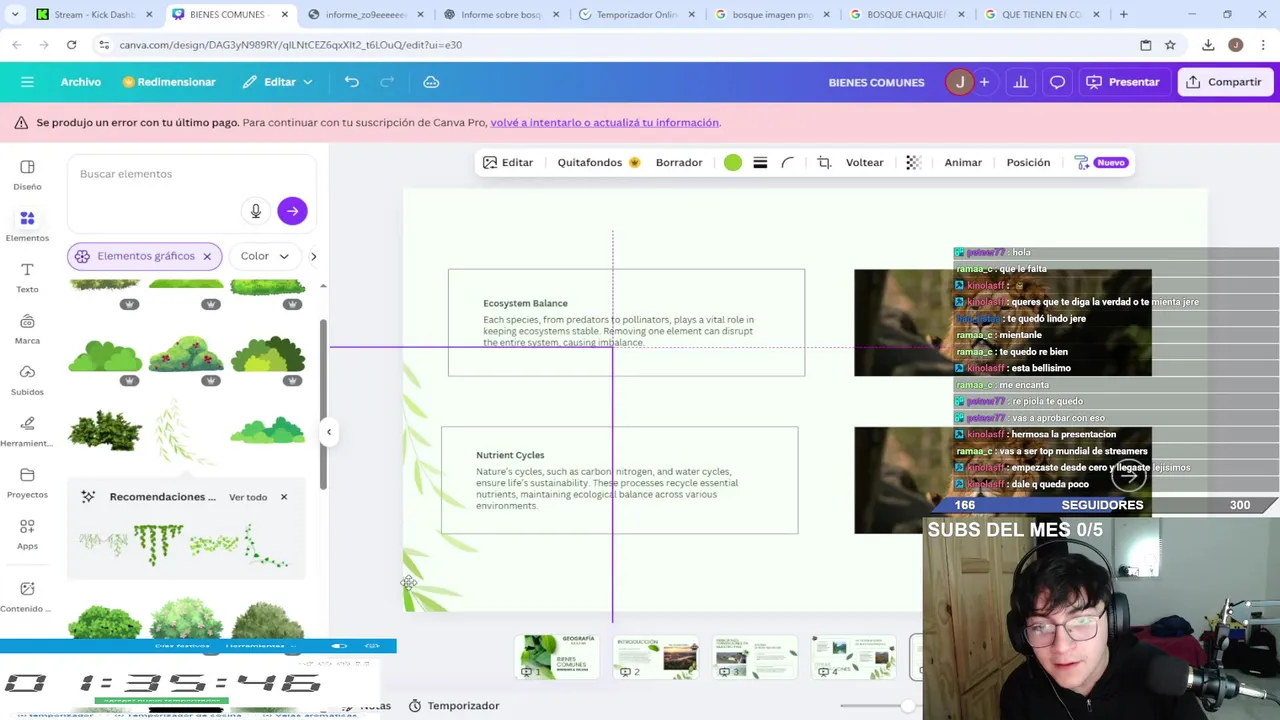Open the payment retry link
1280x720 pixels.
pos(605,122)
